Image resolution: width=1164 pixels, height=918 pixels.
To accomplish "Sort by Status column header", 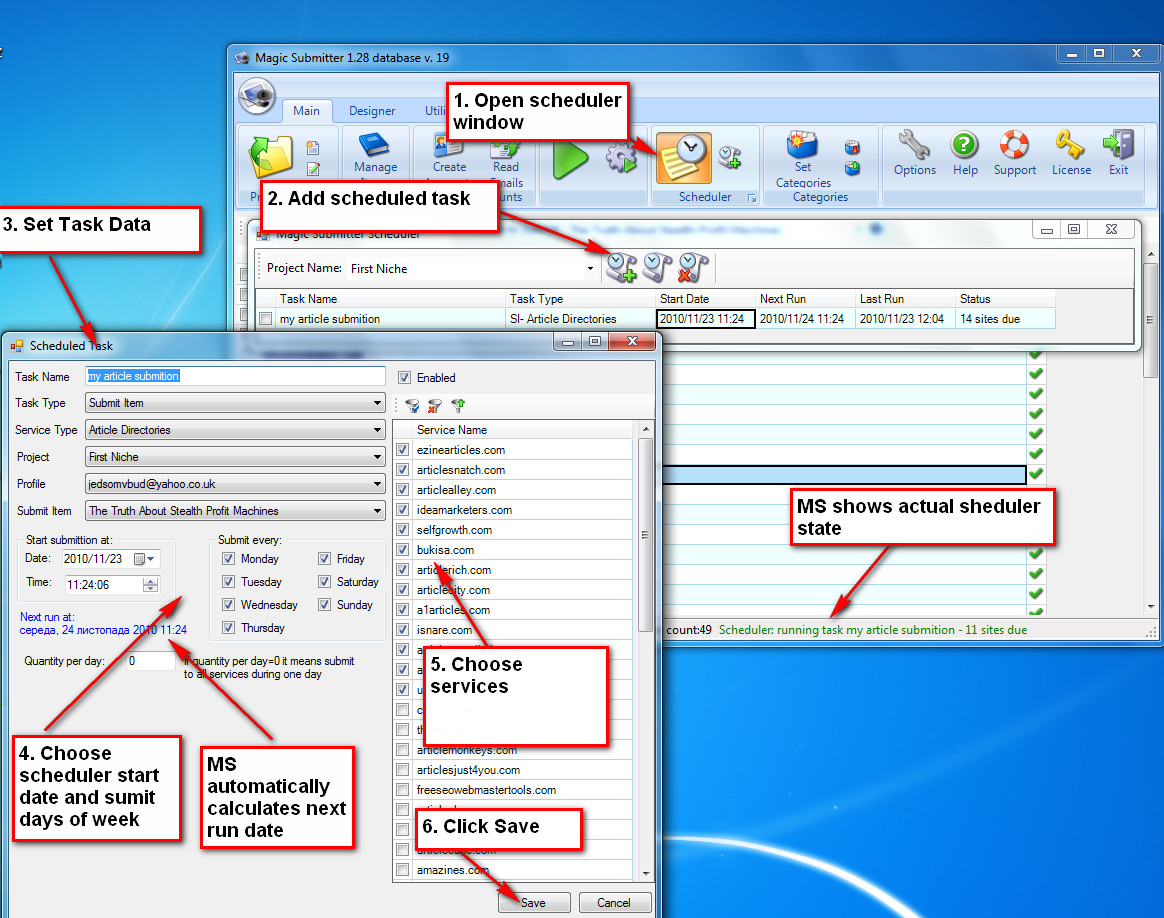I will pyautogui.click(x=1004, y=299).
